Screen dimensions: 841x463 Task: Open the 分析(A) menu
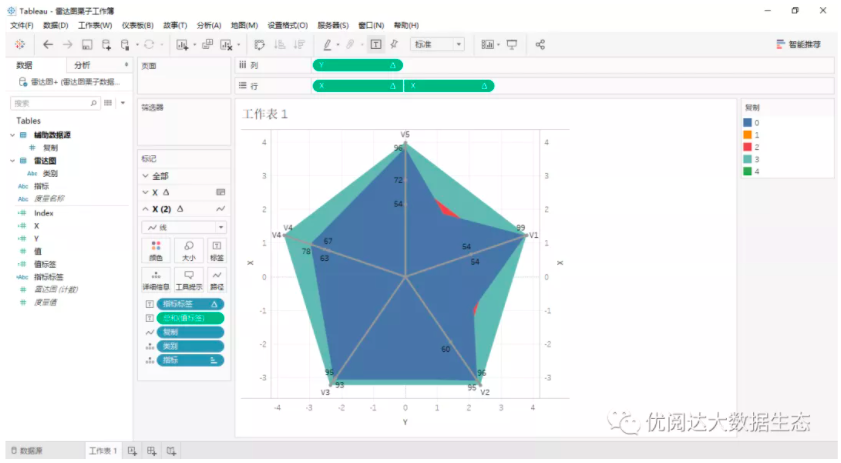tap(209, 25)
